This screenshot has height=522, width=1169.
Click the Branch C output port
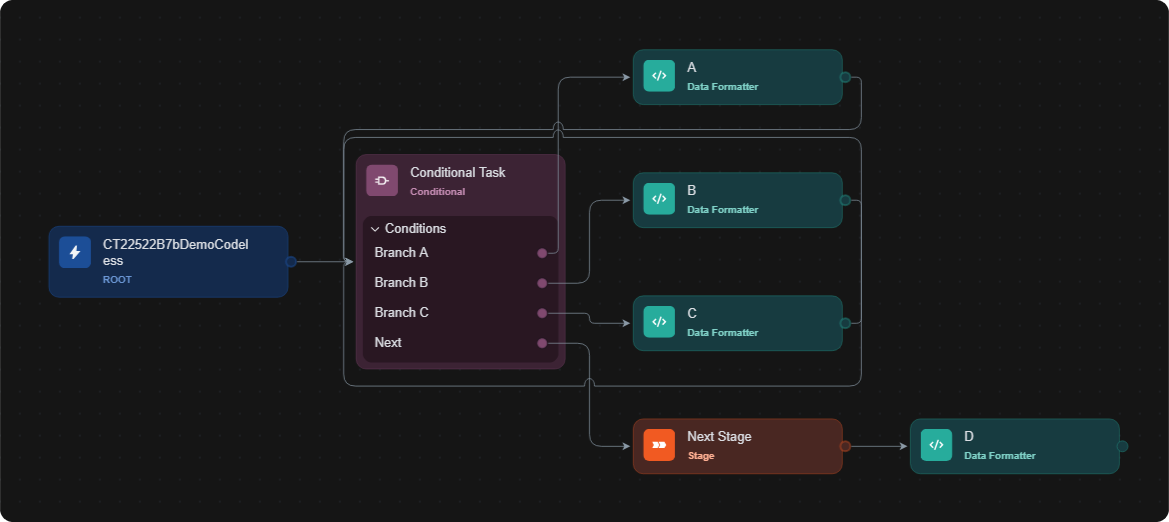point(542,313)
